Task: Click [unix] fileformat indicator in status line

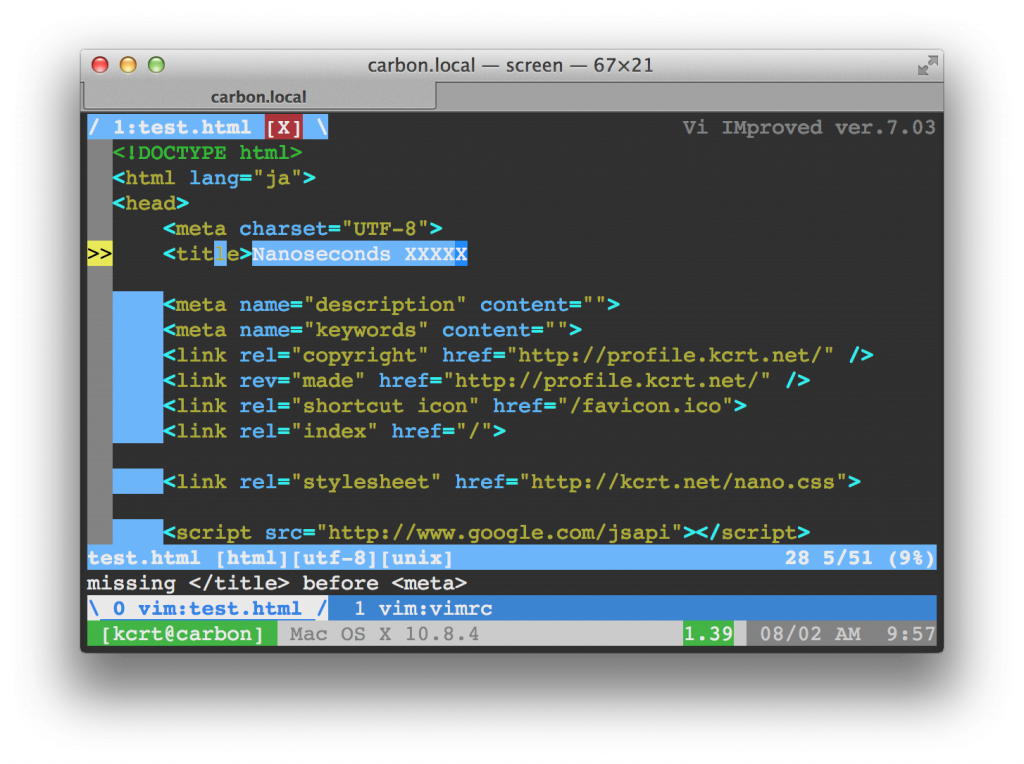Action: tap(417, 558)
